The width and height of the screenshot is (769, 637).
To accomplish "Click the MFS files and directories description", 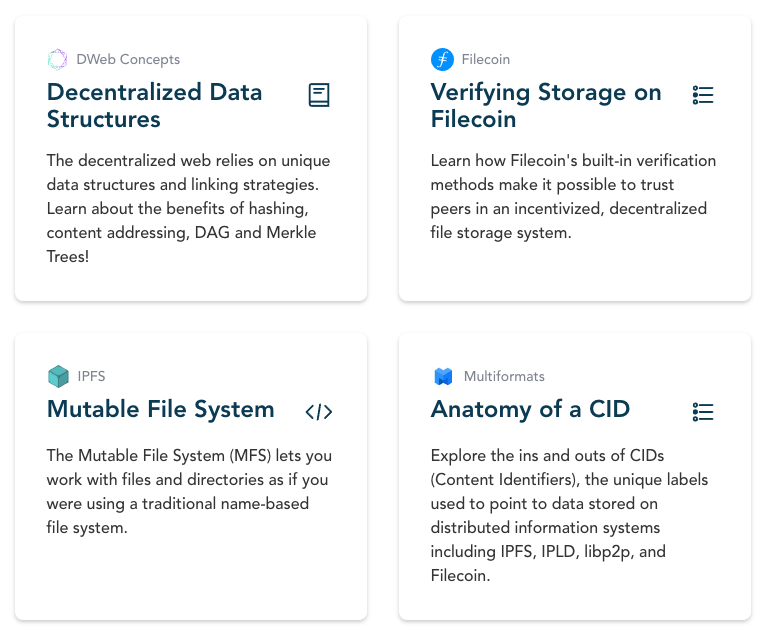I will [188, 491].
